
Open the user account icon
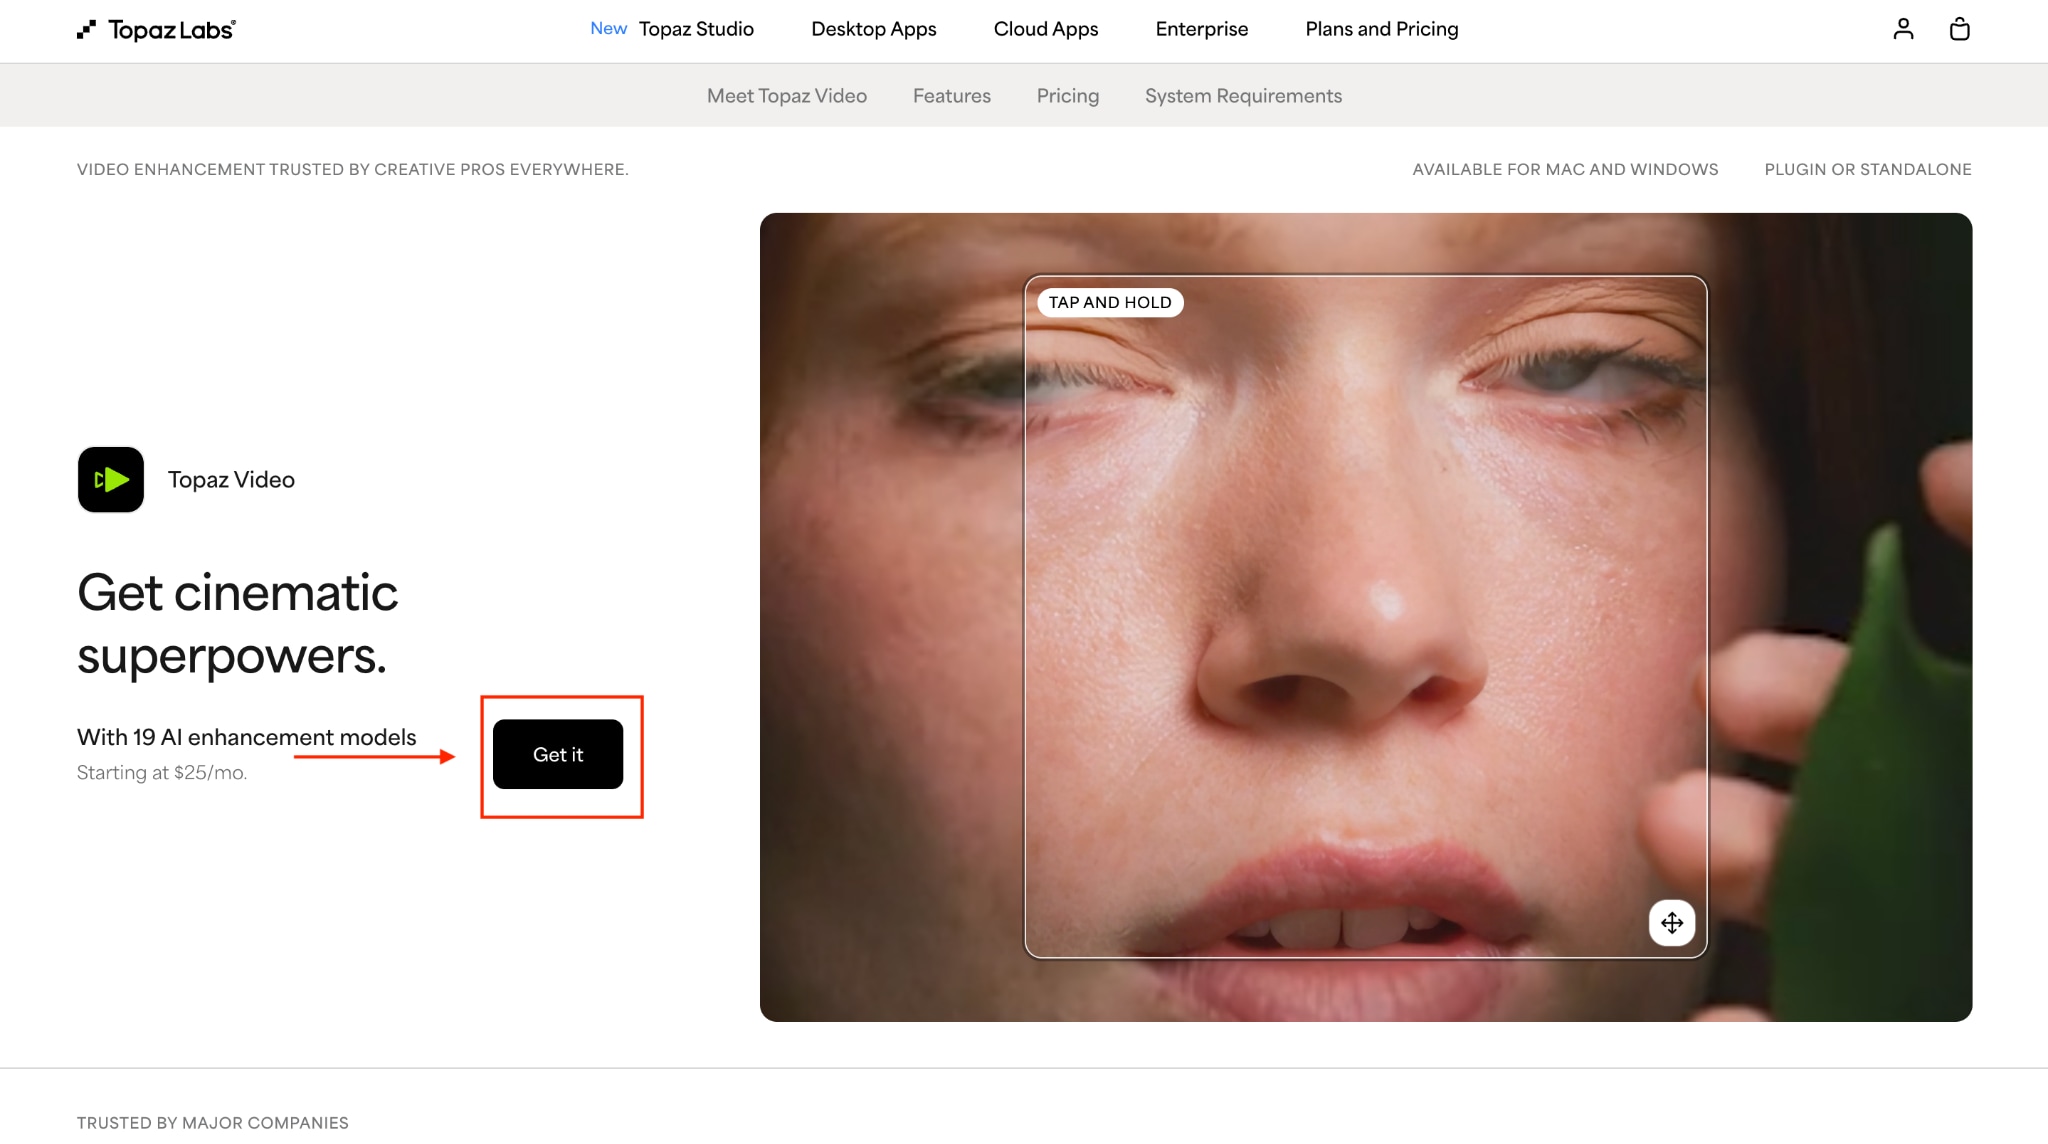pos(1903,29)
